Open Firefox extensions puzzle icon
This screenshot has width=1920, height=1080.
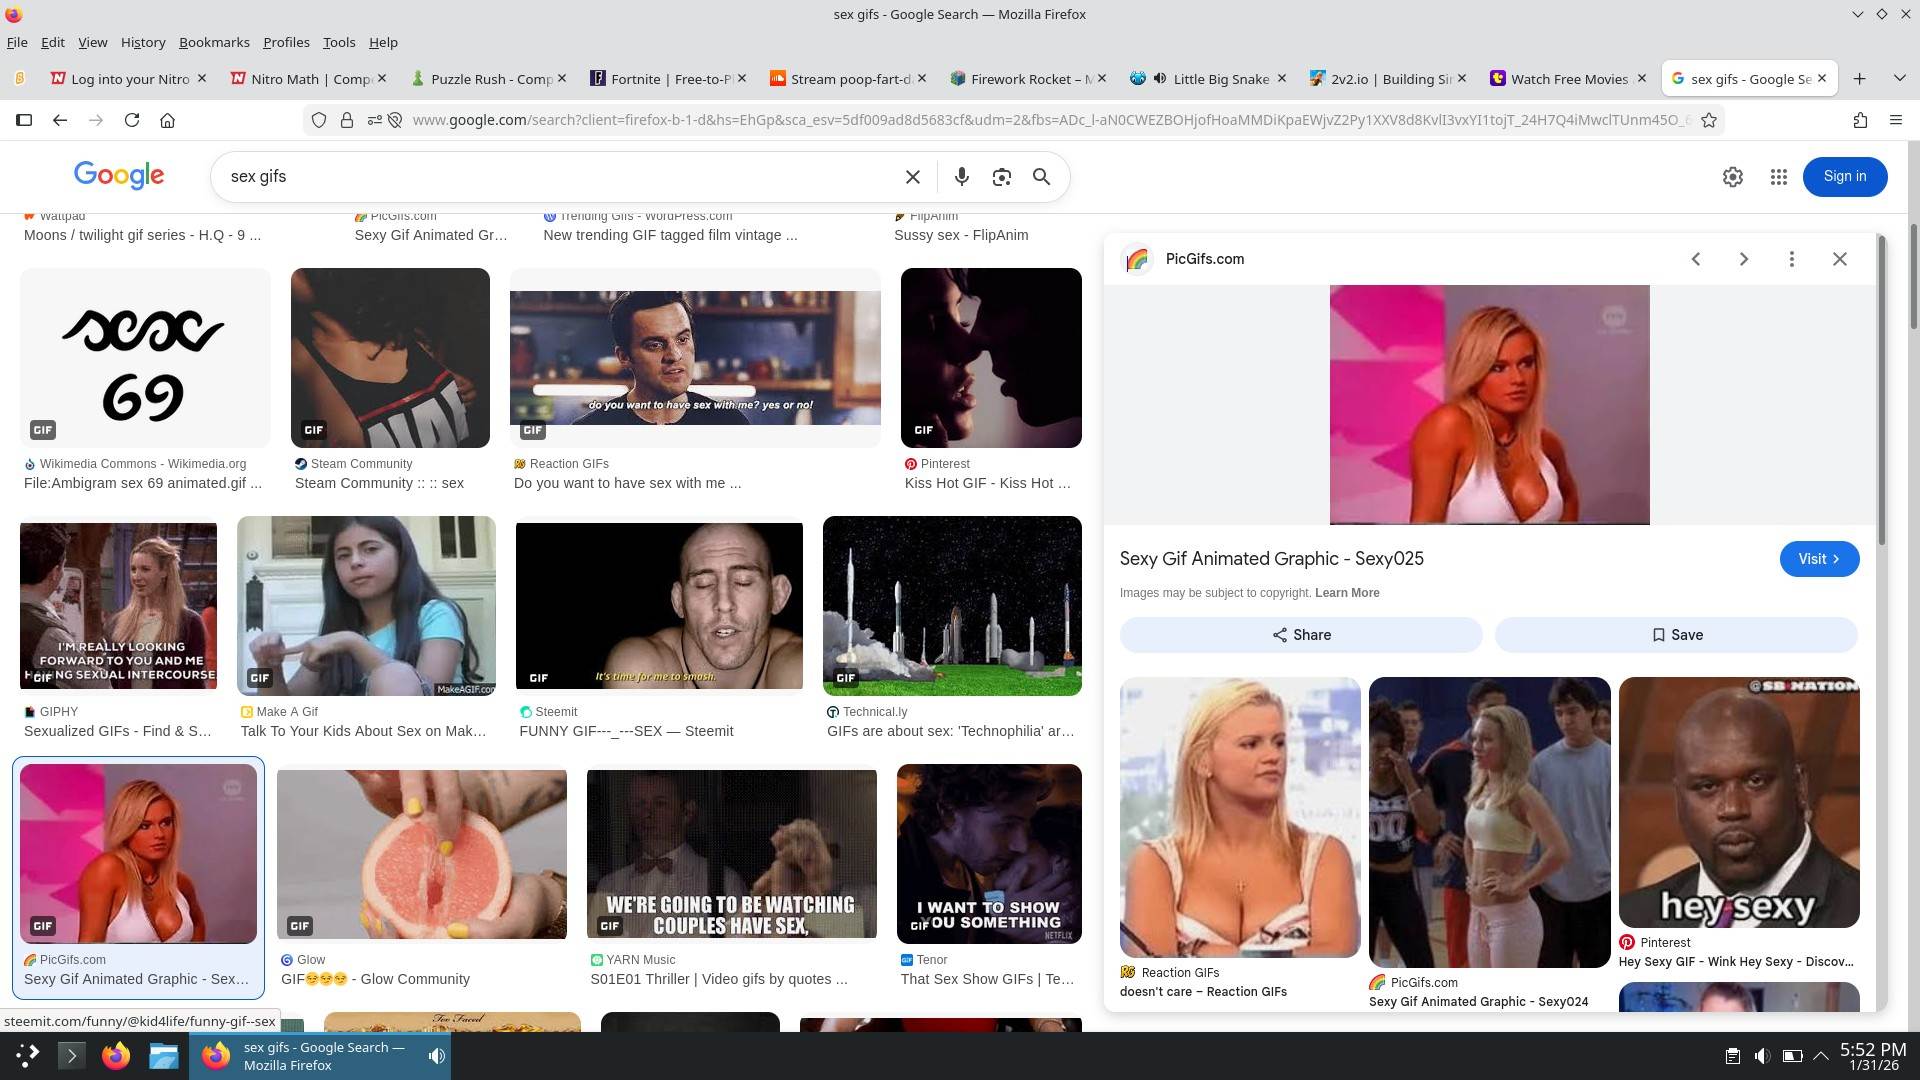[1860, 120]
